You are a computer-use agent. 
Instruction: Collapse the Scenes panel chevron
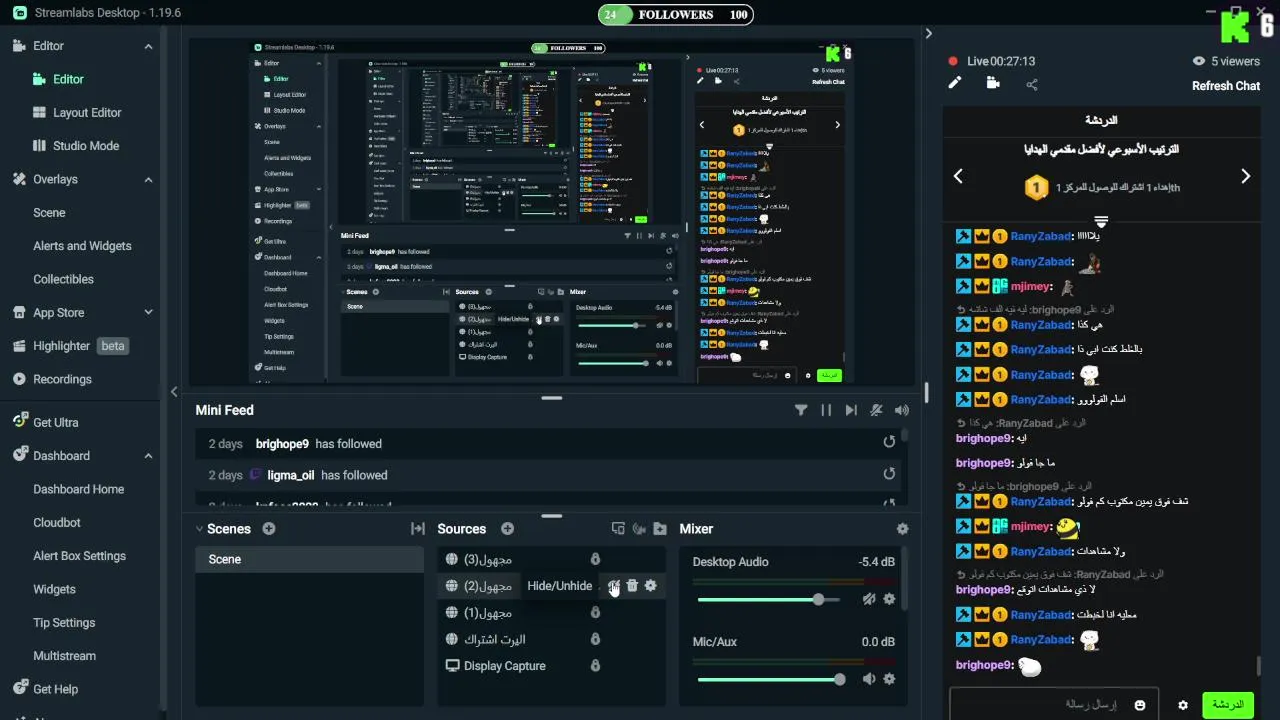pyautogui.click(x=199, y=529)
